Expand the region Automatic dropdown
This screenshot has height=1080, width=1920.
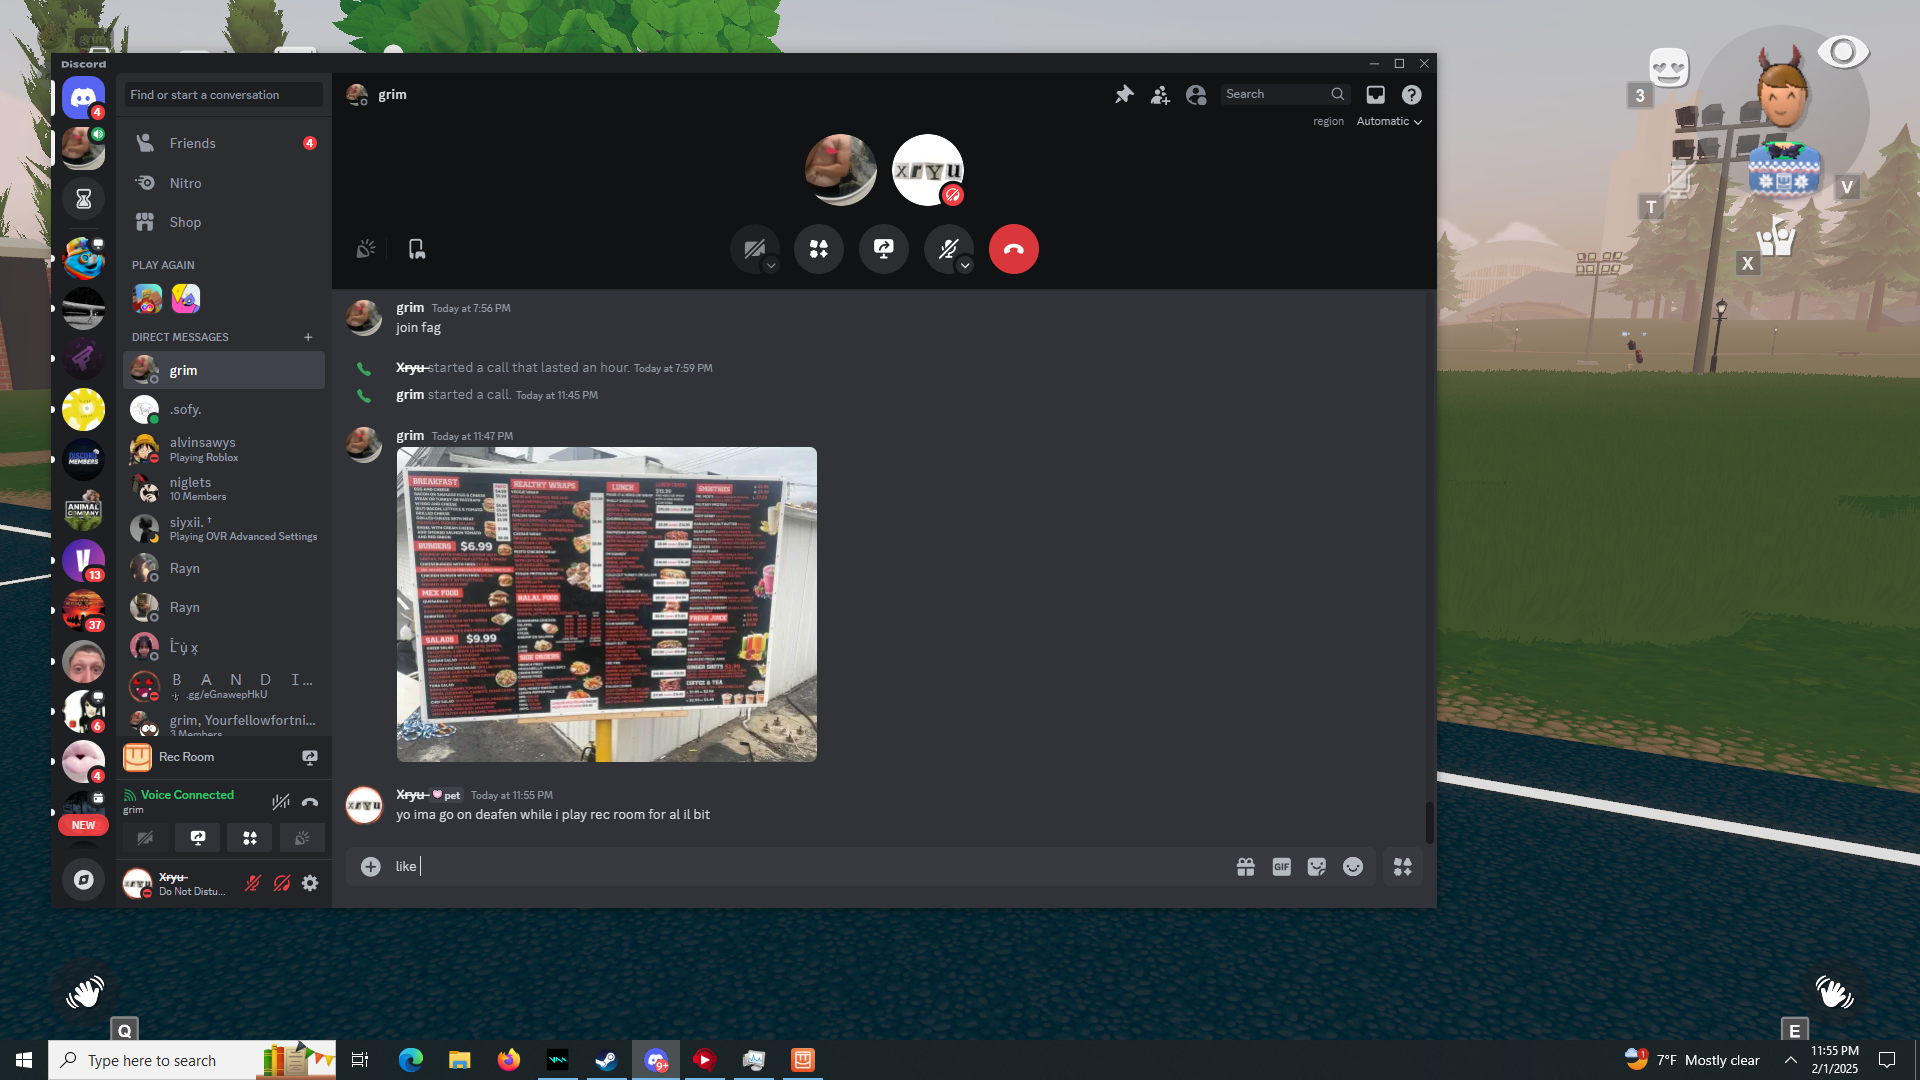(x=1389, y=121)
